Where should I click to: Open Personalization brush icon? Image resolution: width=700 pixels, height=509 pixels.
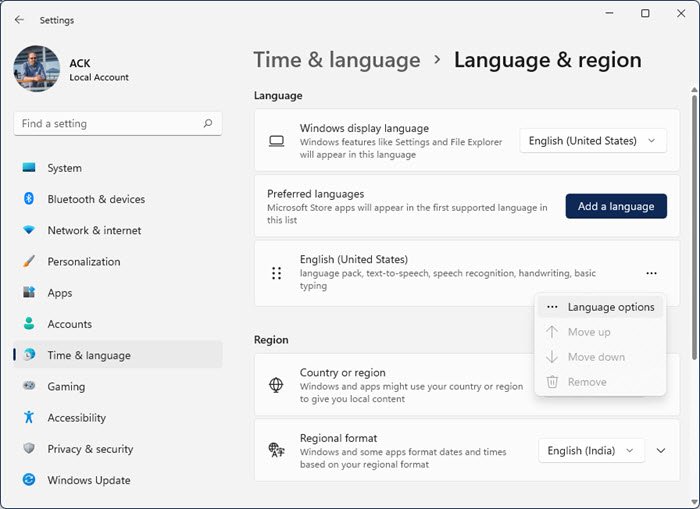click(29, 262)
